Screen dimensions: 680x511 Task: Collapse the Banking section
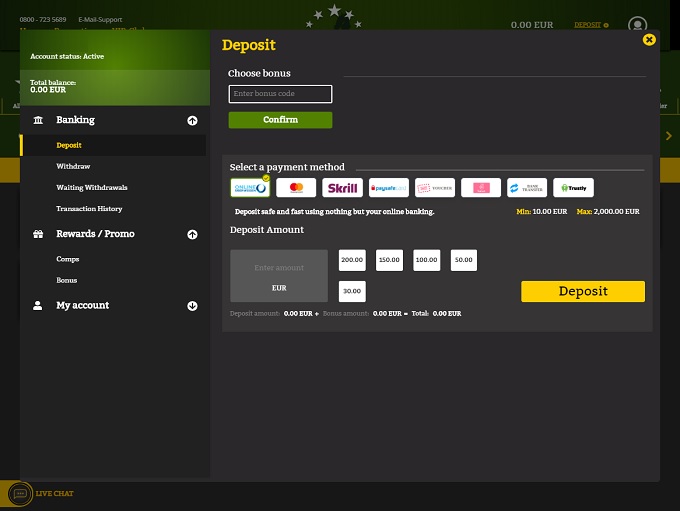[192, 121]
